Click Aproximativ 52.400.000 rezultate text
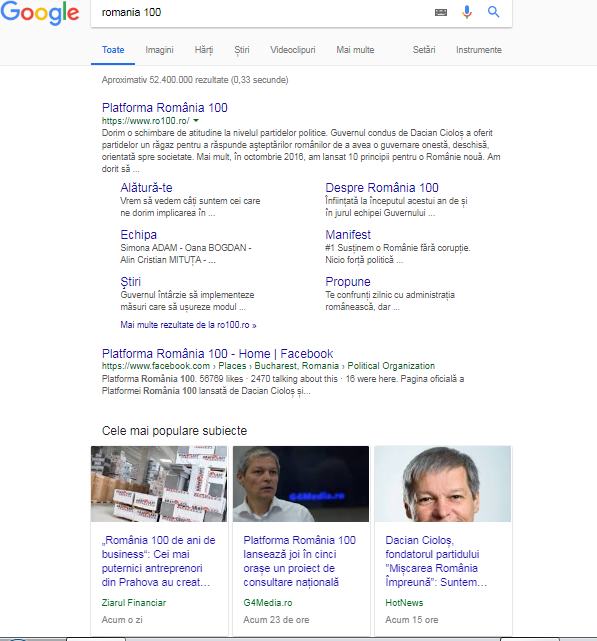This screenshot has height=641, width=597. tap(195, 80)
